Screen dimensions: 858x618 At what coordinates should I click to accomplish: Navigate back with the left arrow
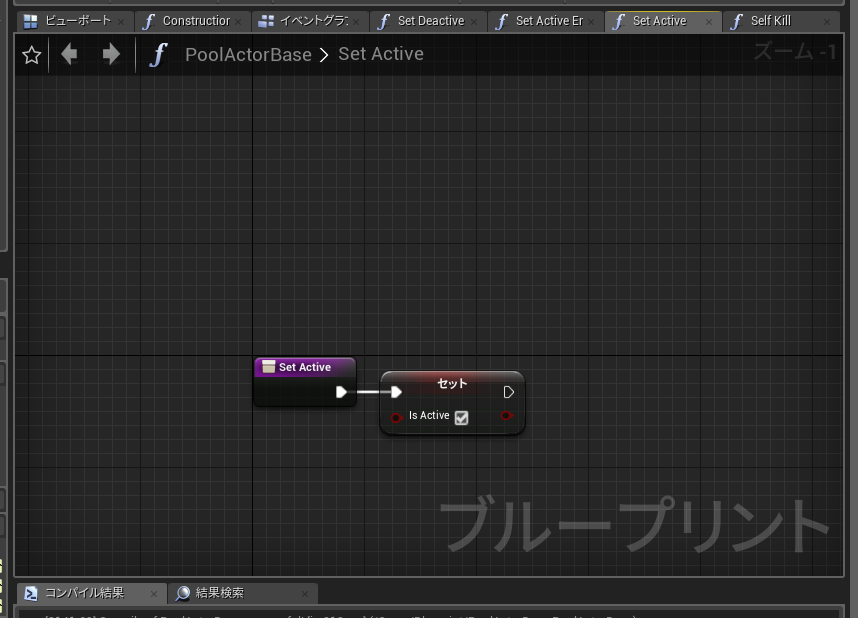pyautogui.click(x=69, y=54)
